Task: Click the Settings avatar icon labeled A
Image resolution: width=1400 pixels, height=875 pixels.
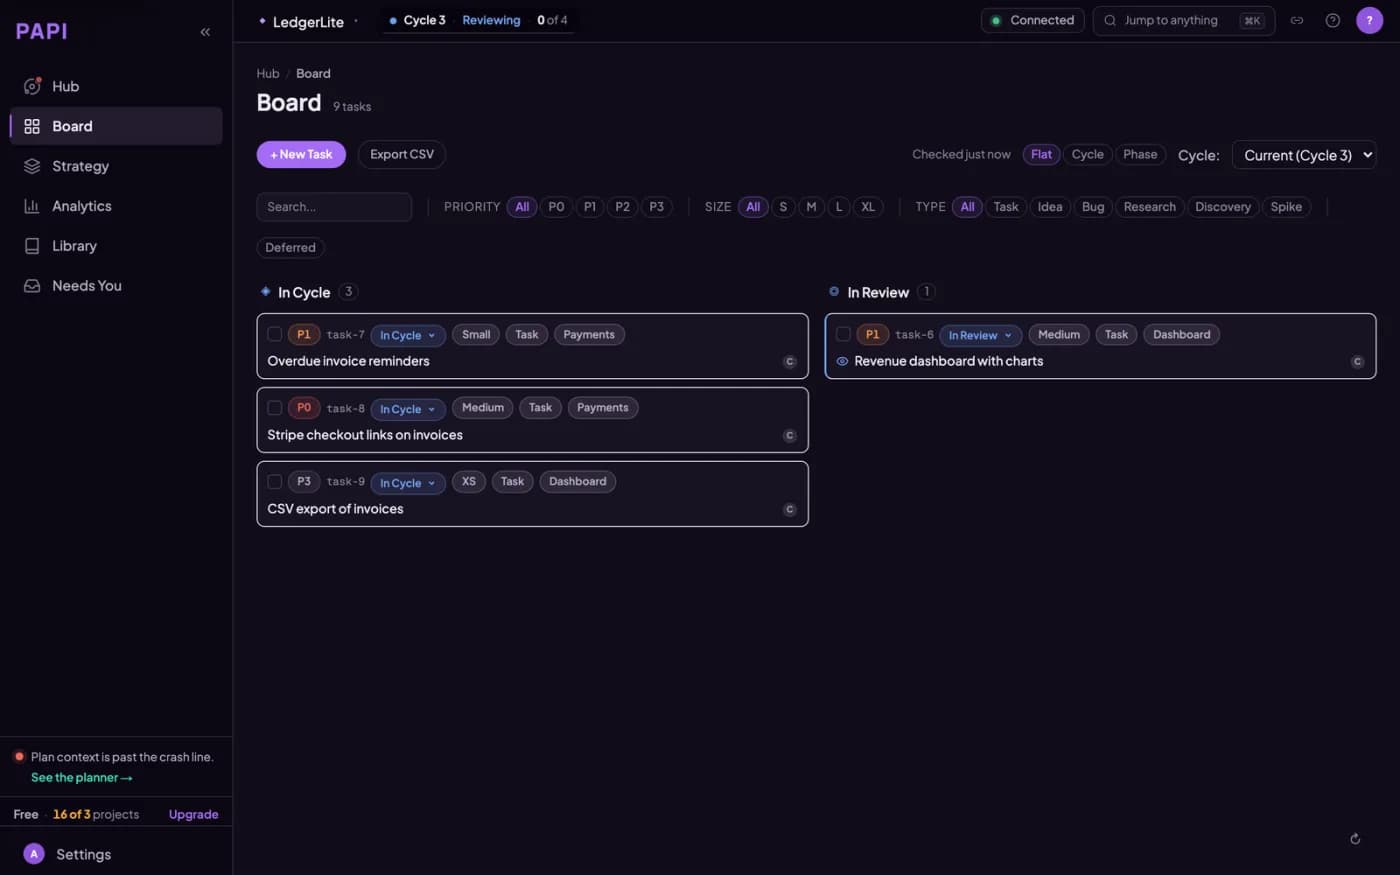Action: click(34, 854)
